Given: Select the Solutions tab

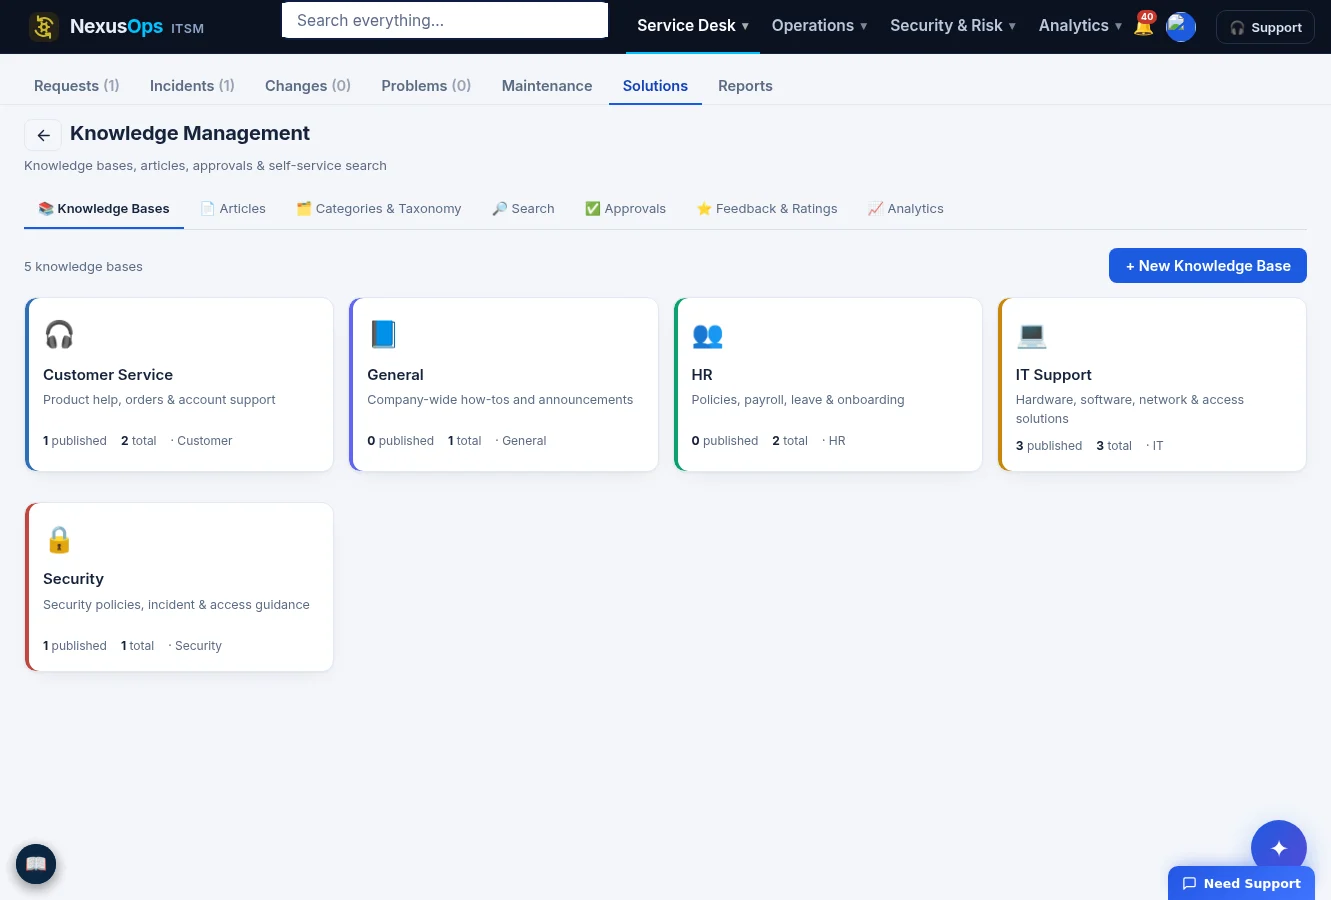Looking at the screenshot, I should pyautogui.click(x=655, y=86).
